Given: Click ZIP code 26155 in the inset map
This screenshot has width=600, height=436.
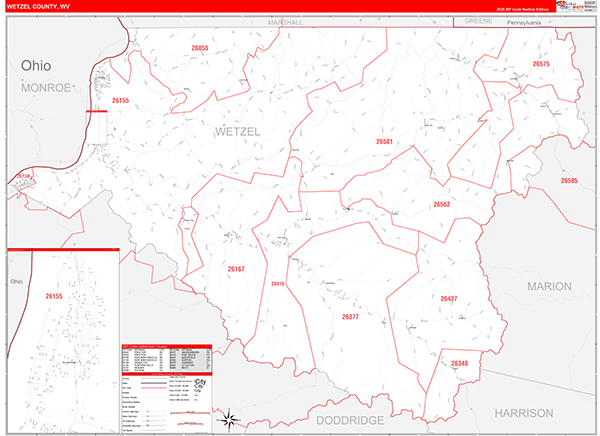Looking at the screenshot, I should [54, 296].
